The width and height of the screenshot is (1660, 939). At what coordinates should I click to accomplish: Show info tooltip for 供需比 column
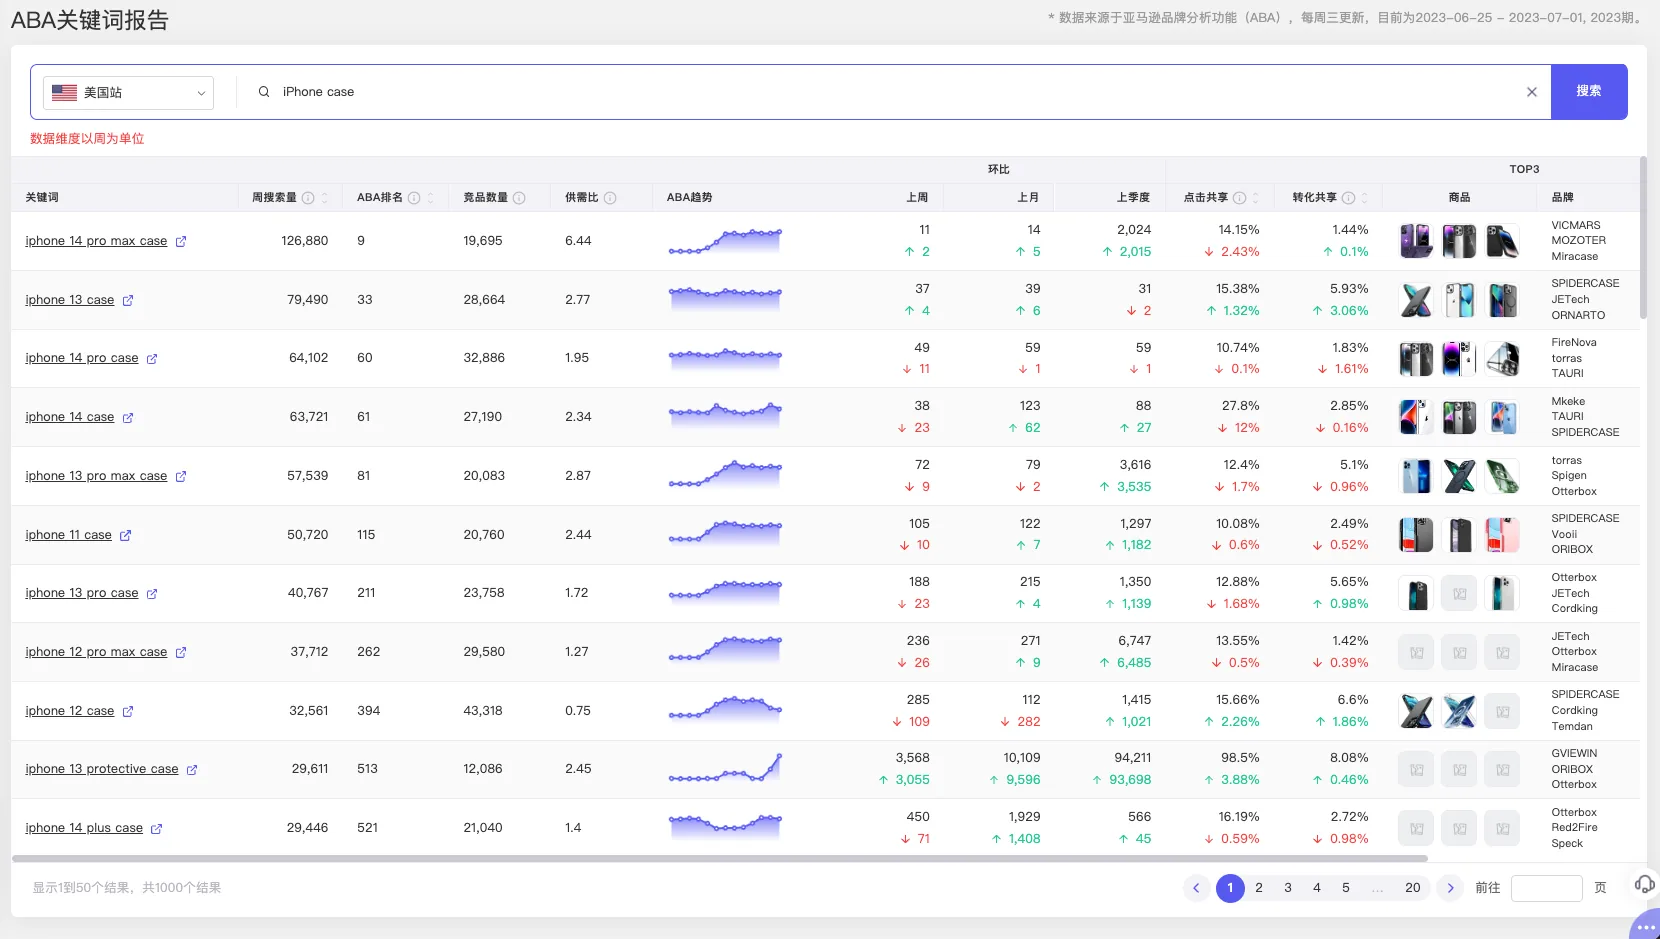click(610, 198)
